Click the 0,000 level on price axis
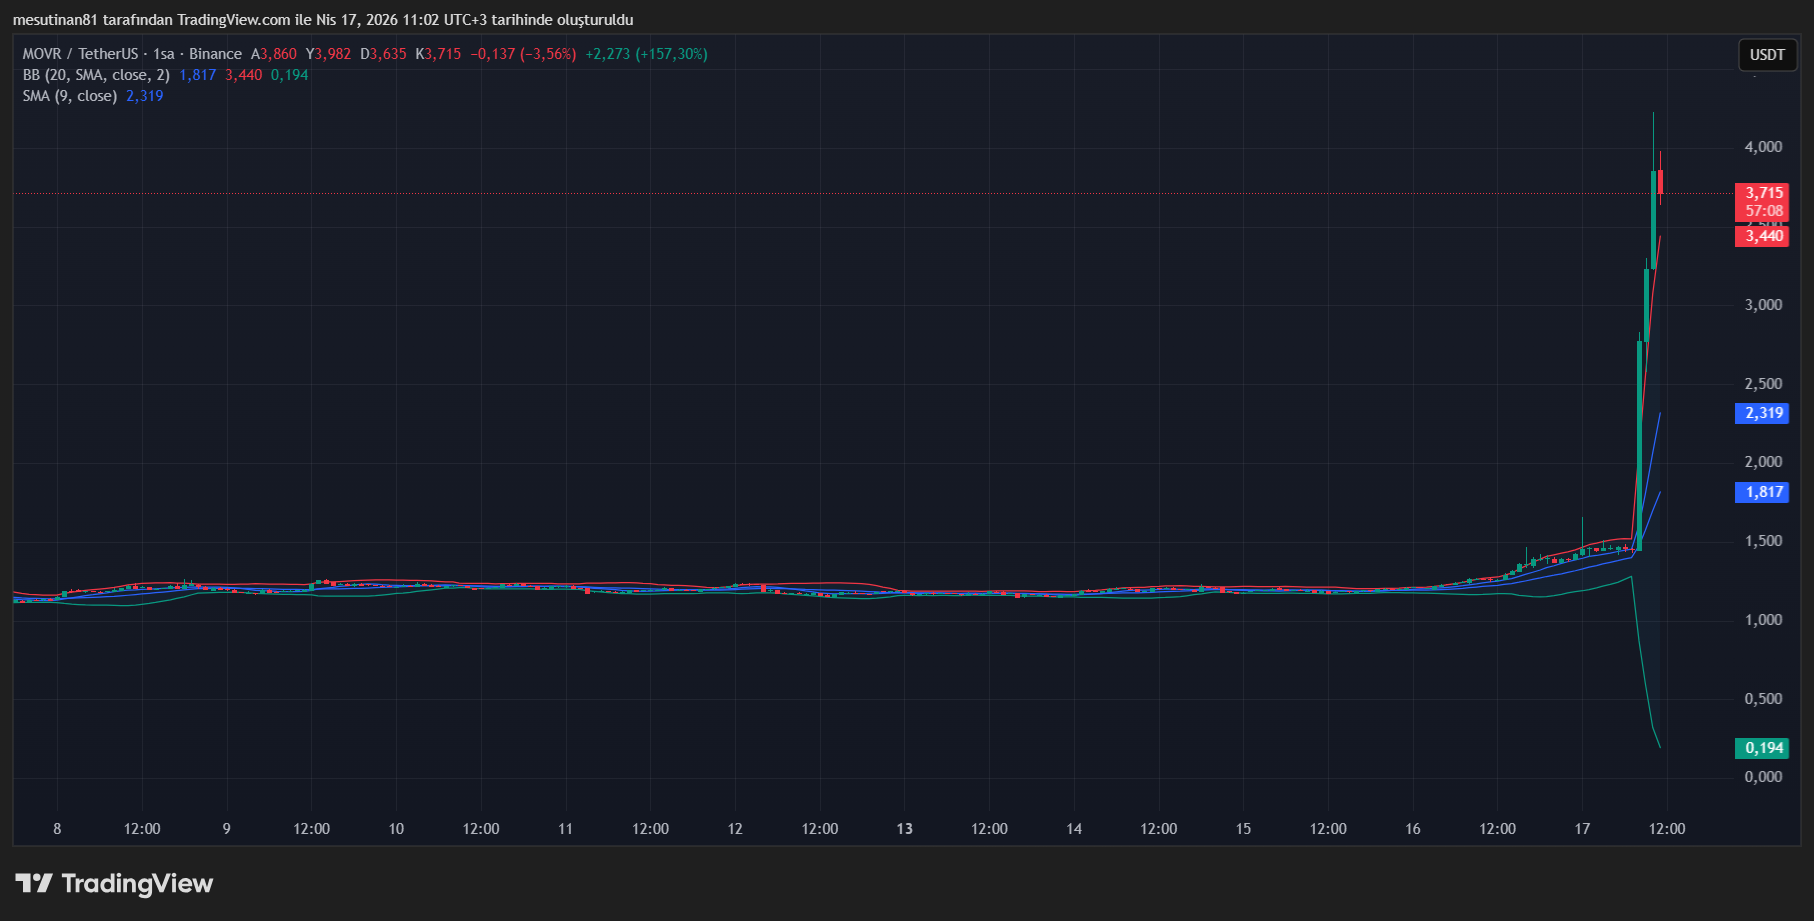The image size is (1814, 921). [1763, 777]
